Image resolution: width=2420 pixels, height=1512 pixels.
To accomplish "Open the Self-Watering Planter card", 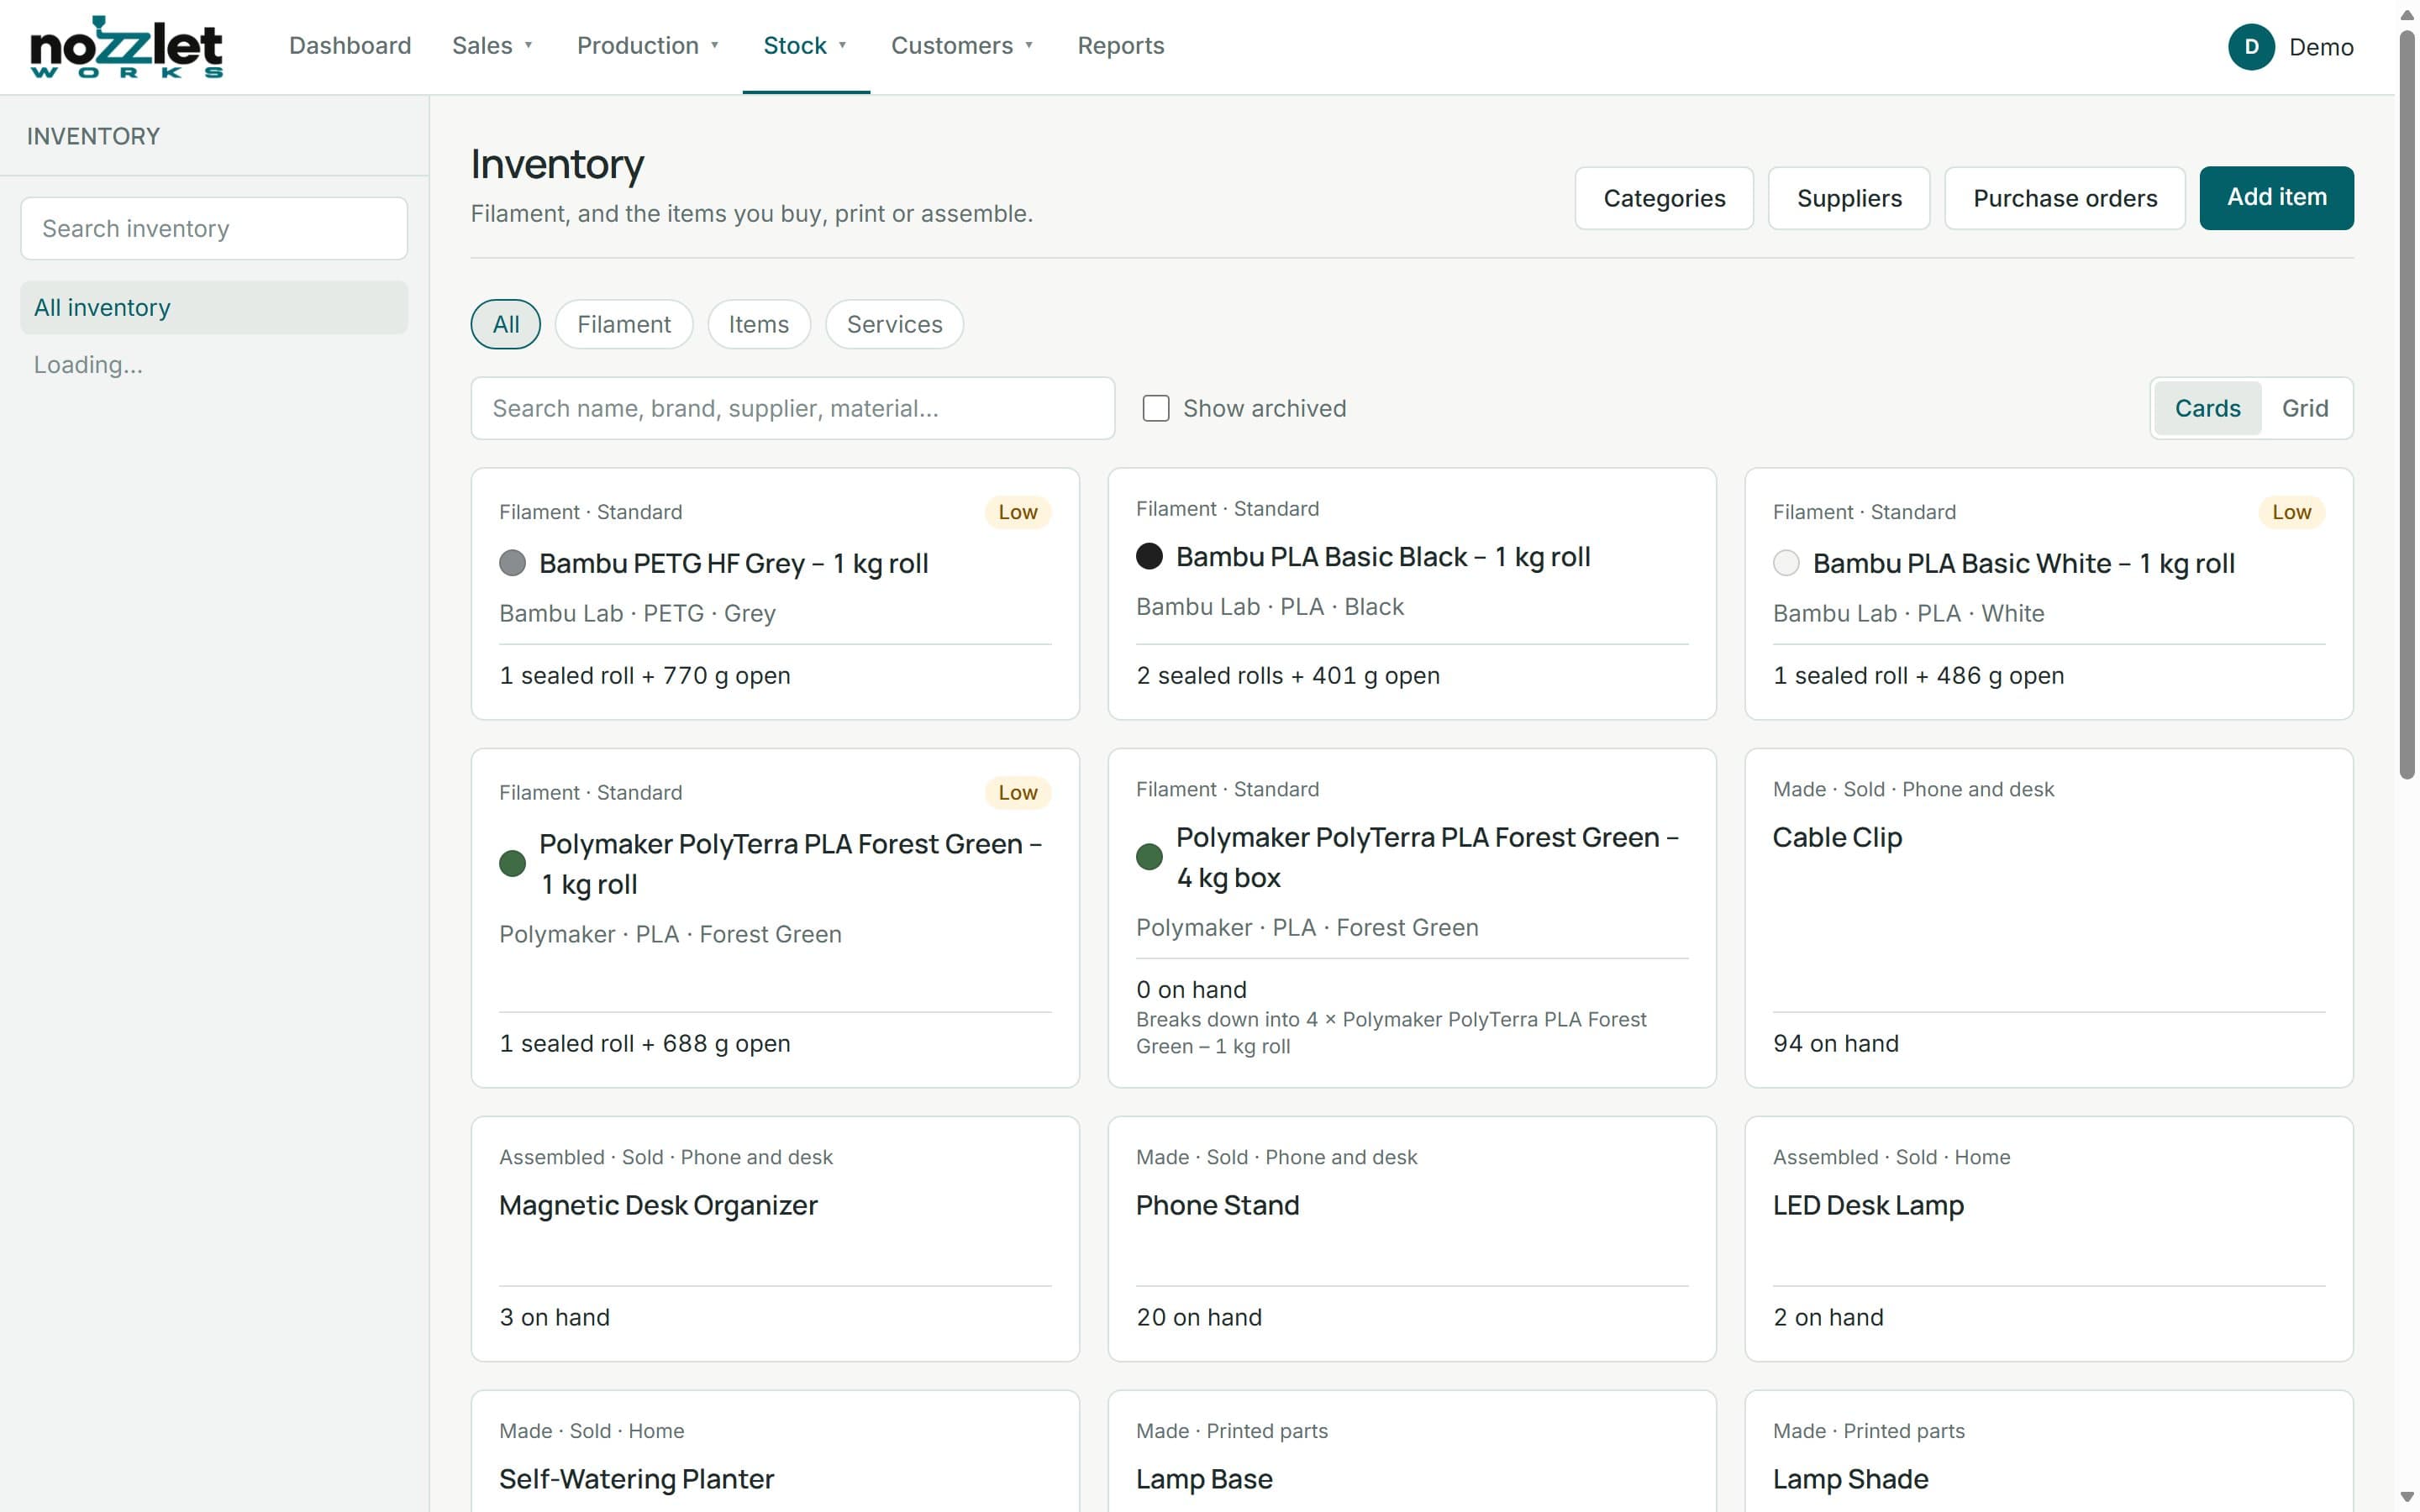I will pyautogui.click(x=775, y=1451).
